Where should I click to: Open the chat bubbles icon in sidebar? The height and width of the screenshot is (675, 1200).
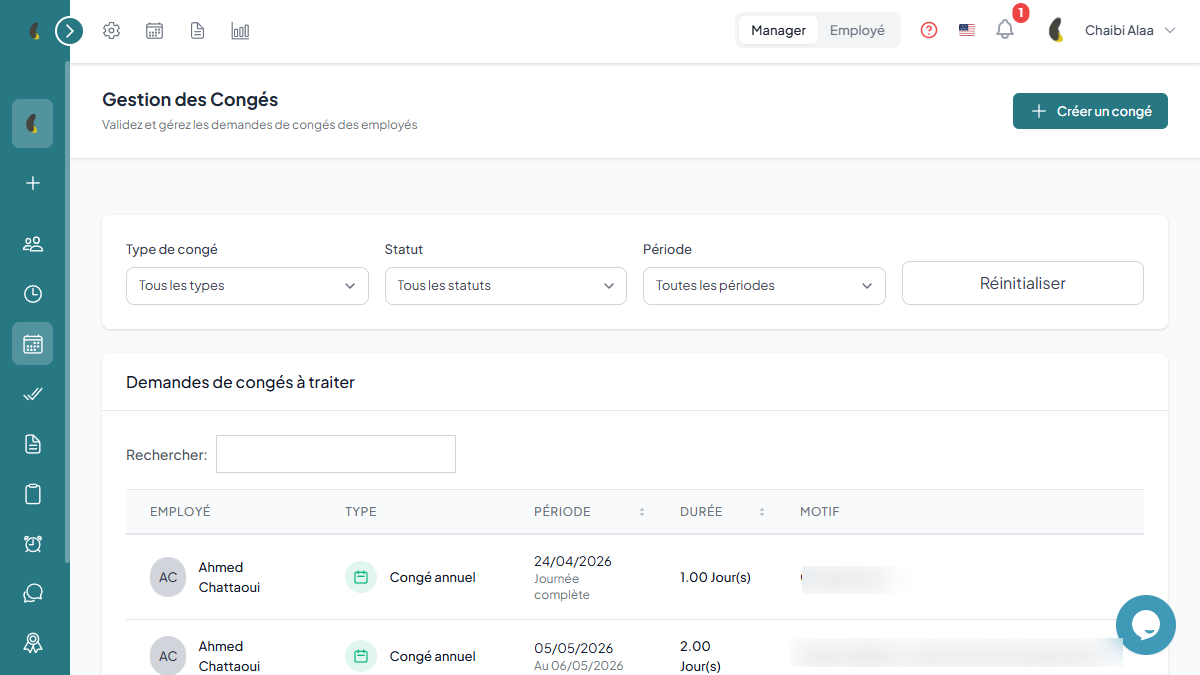pos(33,594)
